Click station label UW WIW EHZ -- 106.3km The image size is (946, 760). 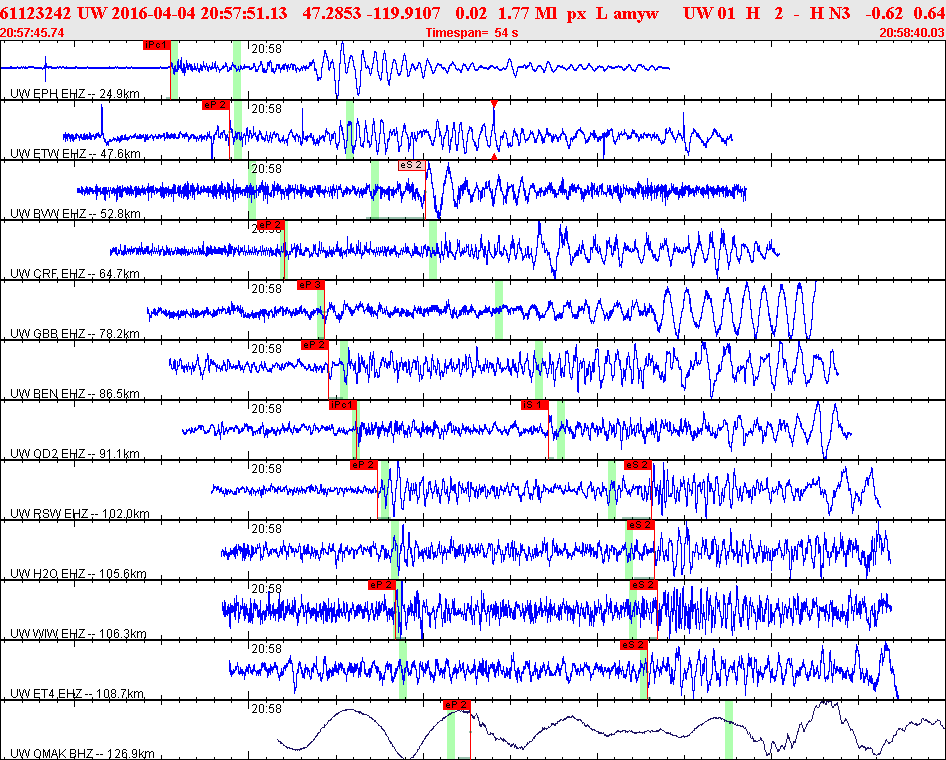point(78,634)
